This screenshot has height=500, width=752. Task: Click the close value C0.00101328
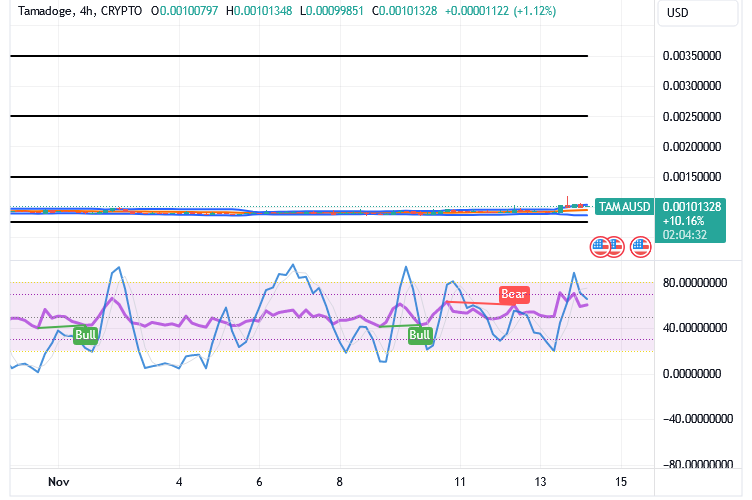click(x=404, y=11)
